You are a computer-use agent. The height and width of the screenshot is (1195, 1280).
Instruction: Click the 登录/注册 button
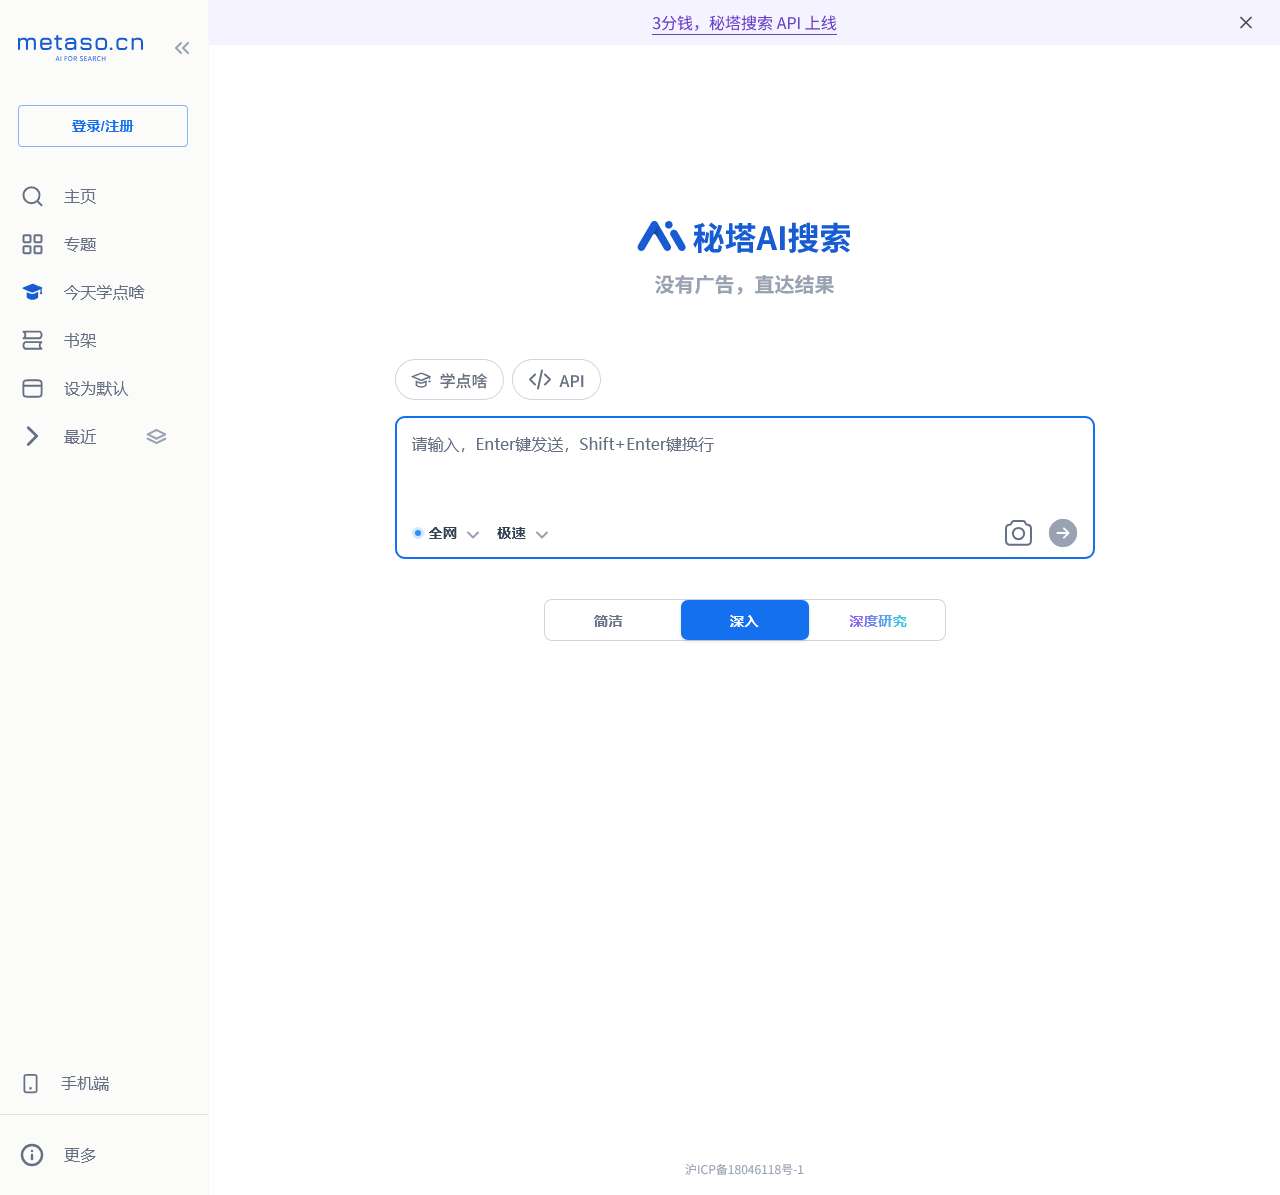(102, 126)
